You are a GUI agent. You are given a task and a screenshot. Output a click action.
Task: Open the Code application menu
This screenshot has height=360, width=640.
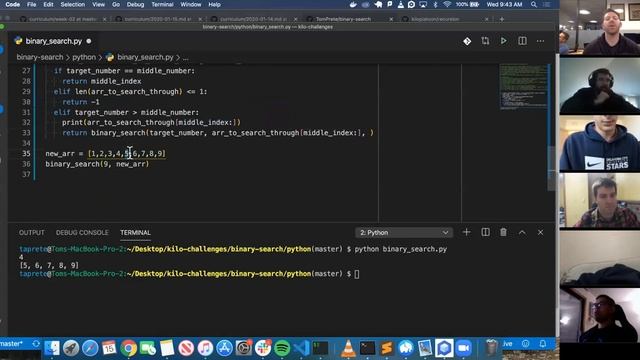(x=12, y=4)
